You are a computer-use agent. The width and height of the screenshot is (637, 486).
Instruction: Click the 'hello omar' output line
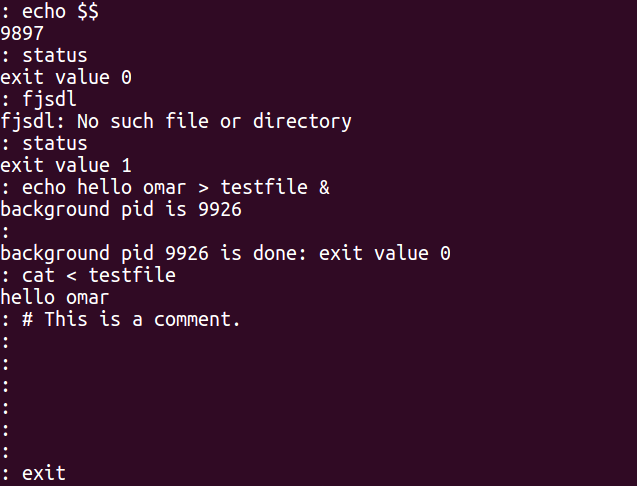55,297
